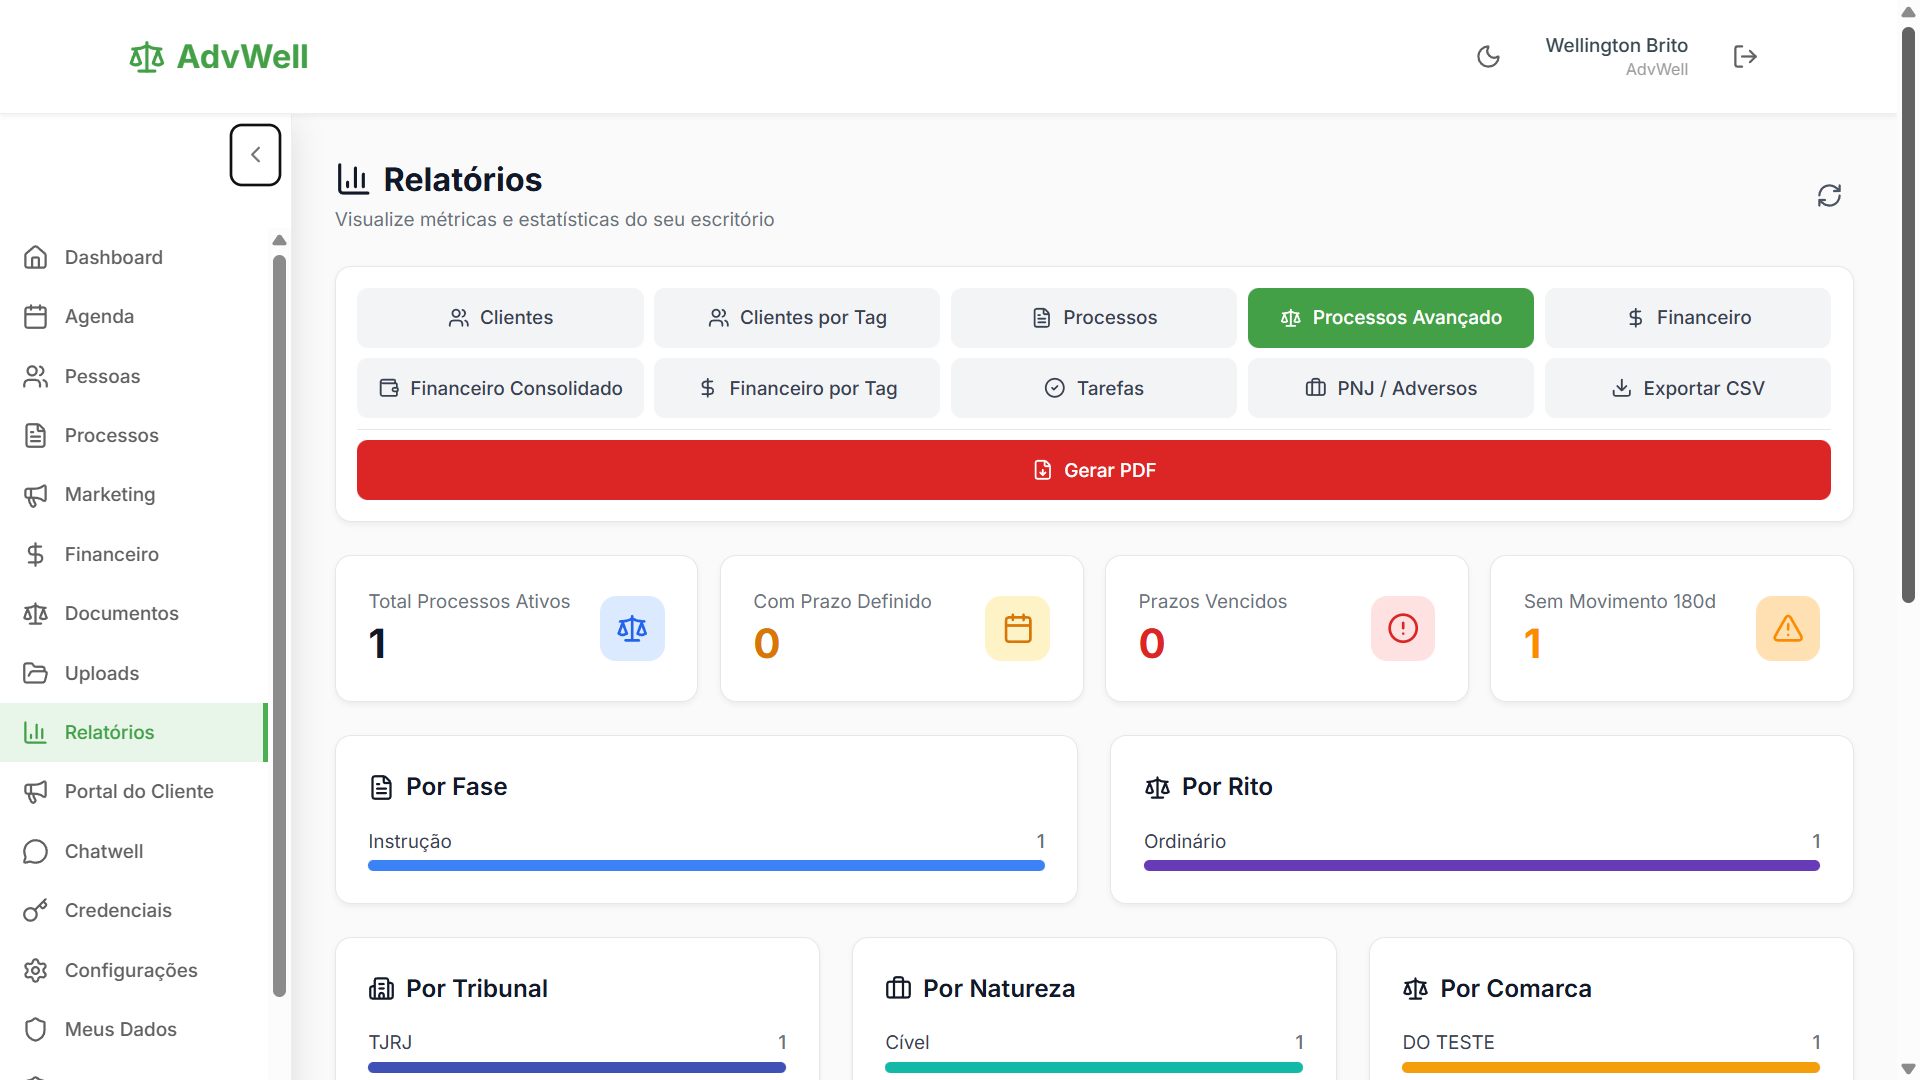Toggle dark mode moon icon

point(1488,57)
